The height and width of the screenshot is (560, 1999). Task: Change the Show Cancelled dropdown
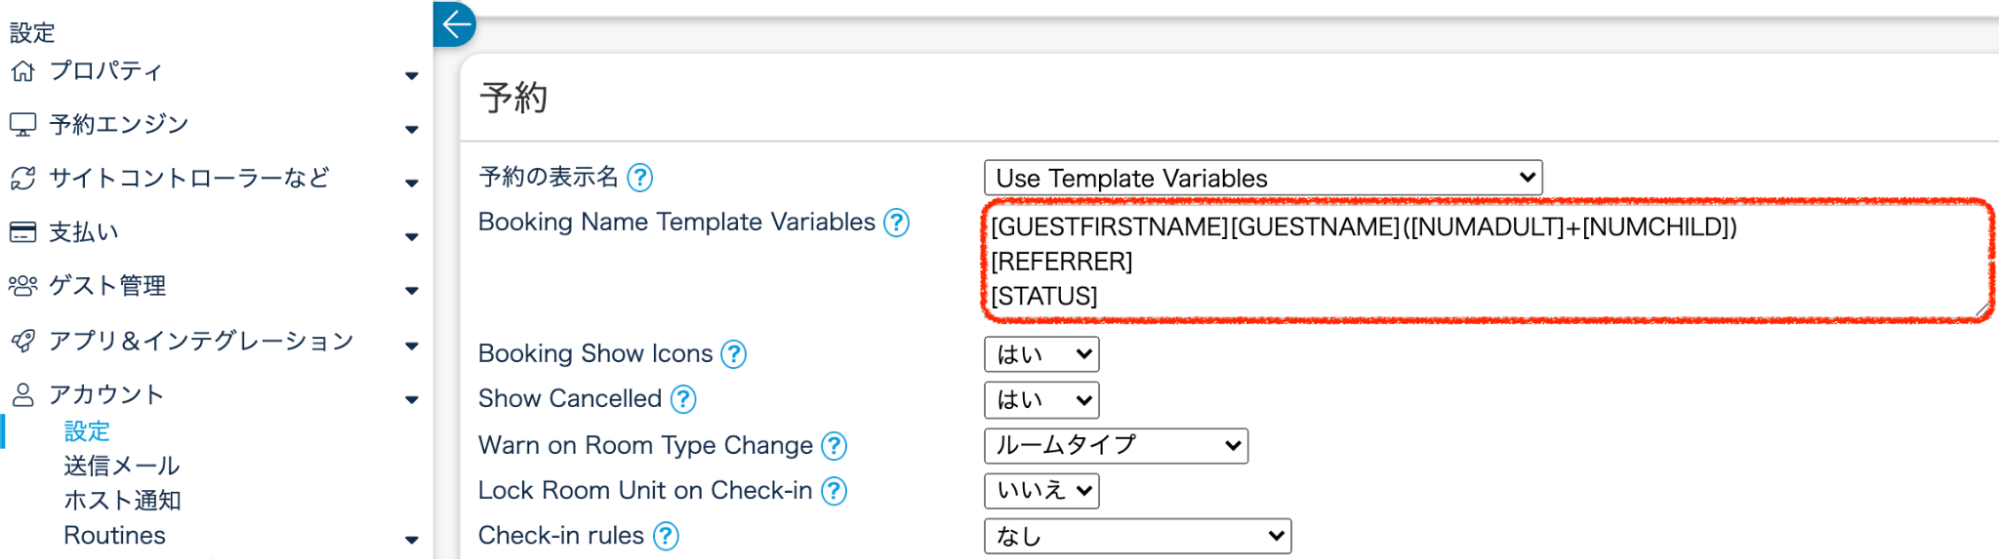tap(1041, 400)
